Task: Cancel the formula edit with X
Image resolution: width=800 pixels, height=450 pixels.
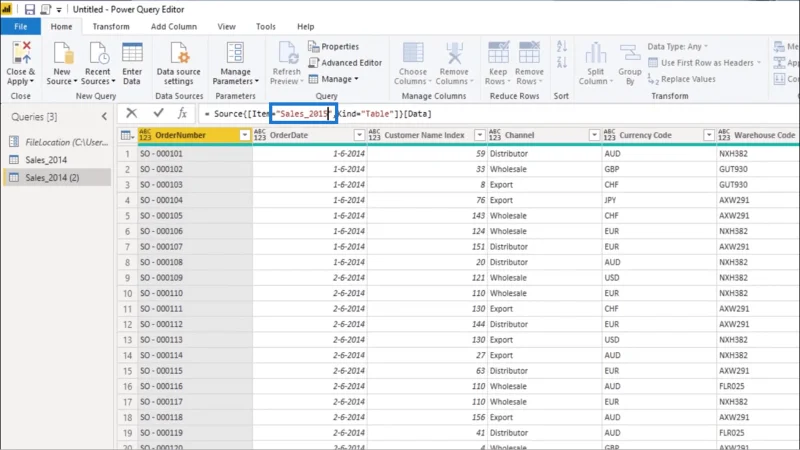Action: coord(132,113)
